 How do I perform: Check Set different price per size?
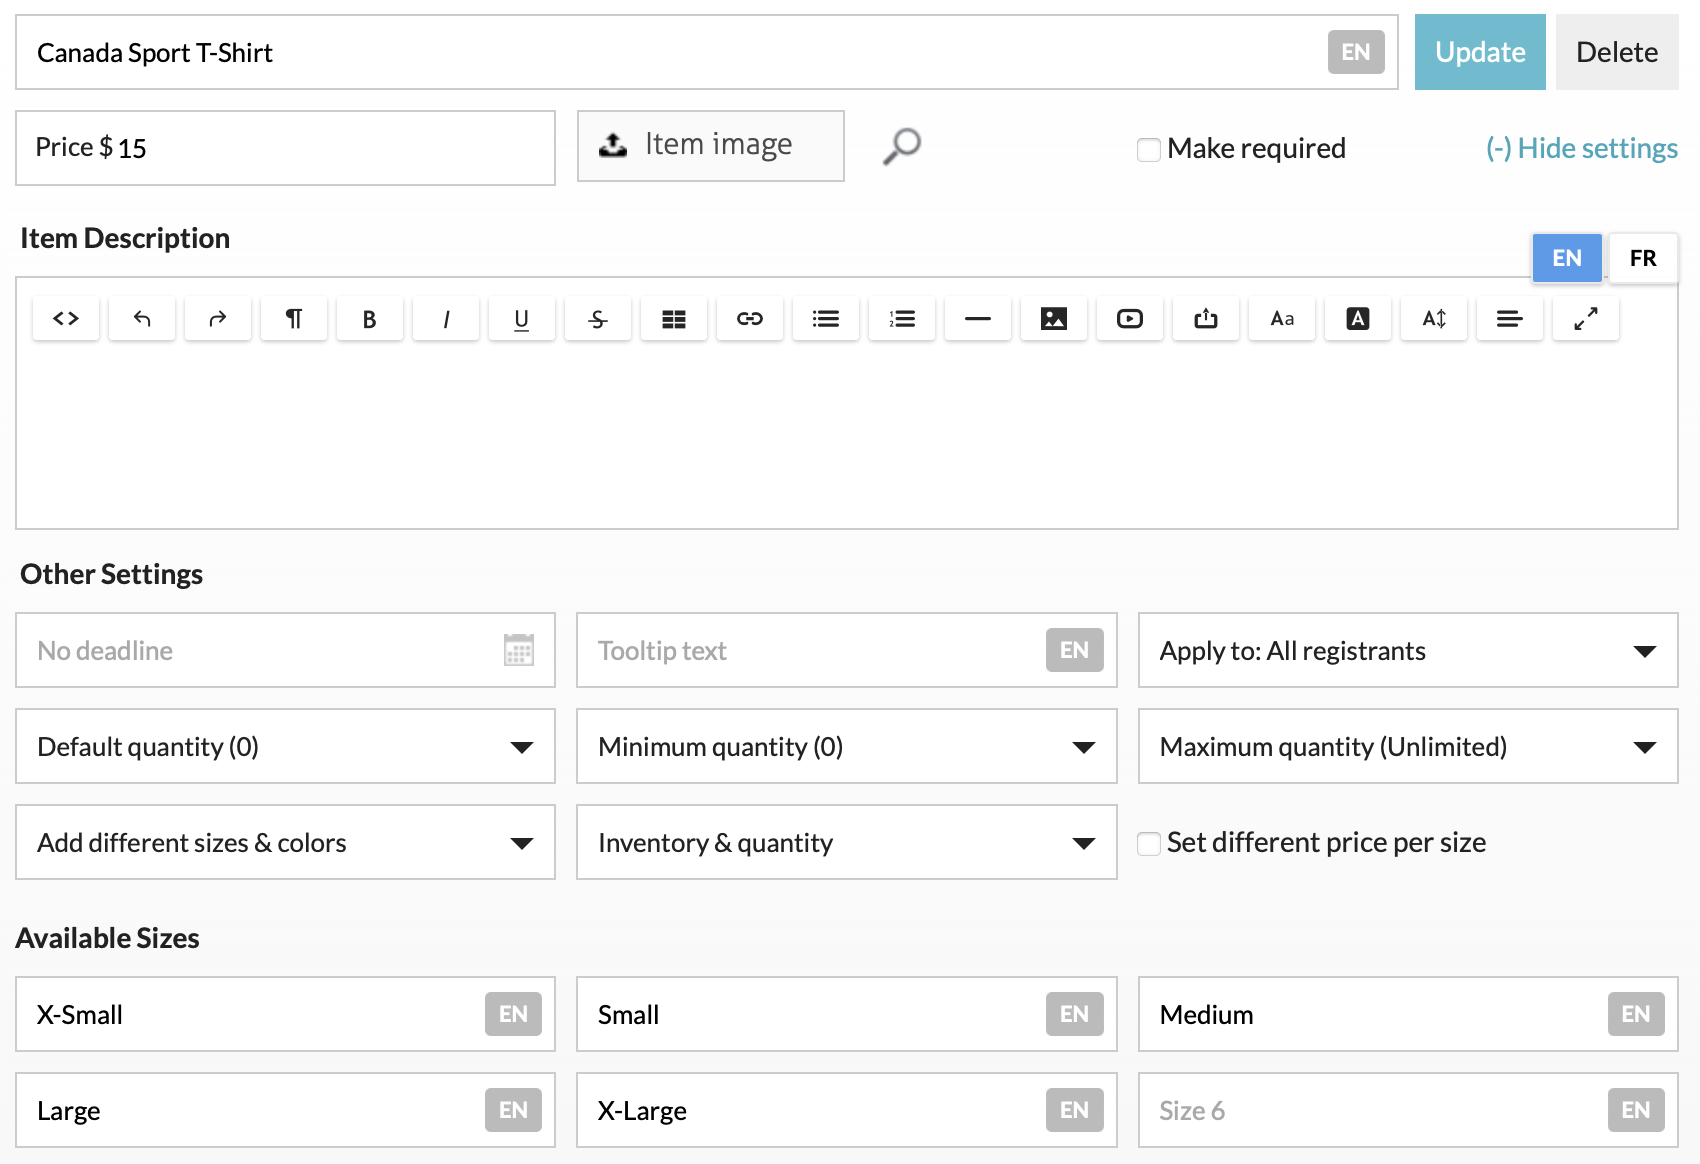click(x=1149, y=843)
